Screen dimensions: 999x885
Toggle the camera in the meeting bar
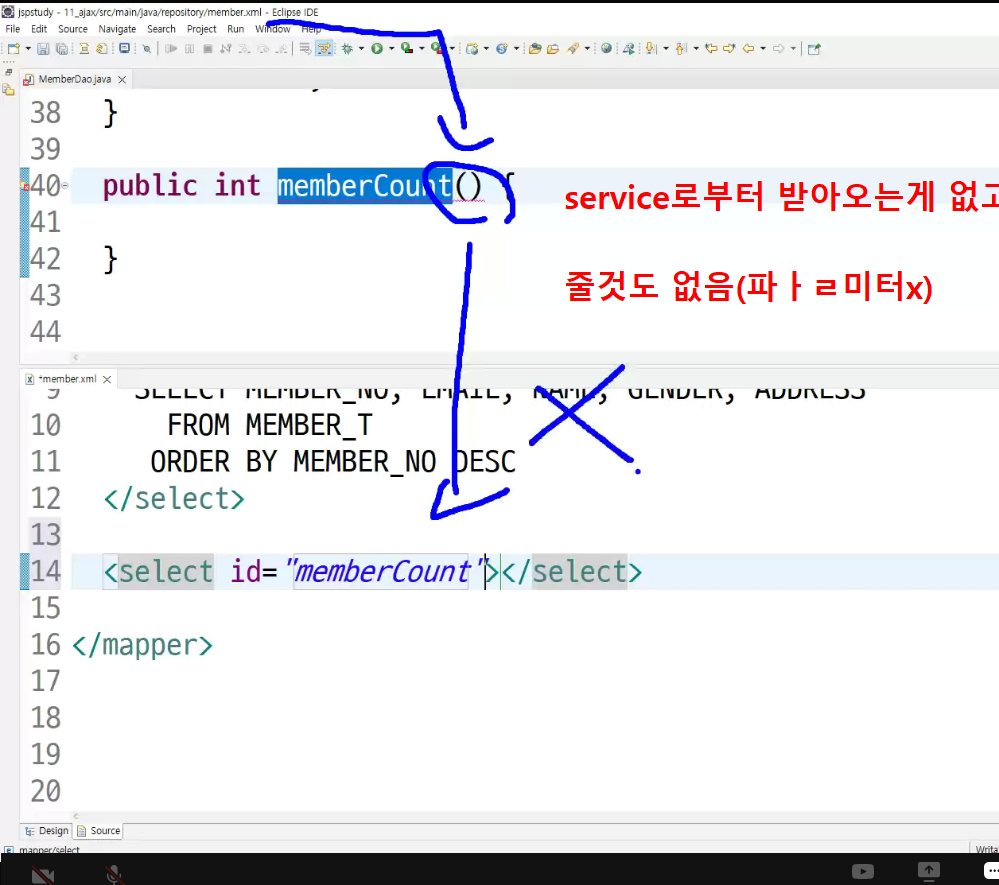coord(43,875)
